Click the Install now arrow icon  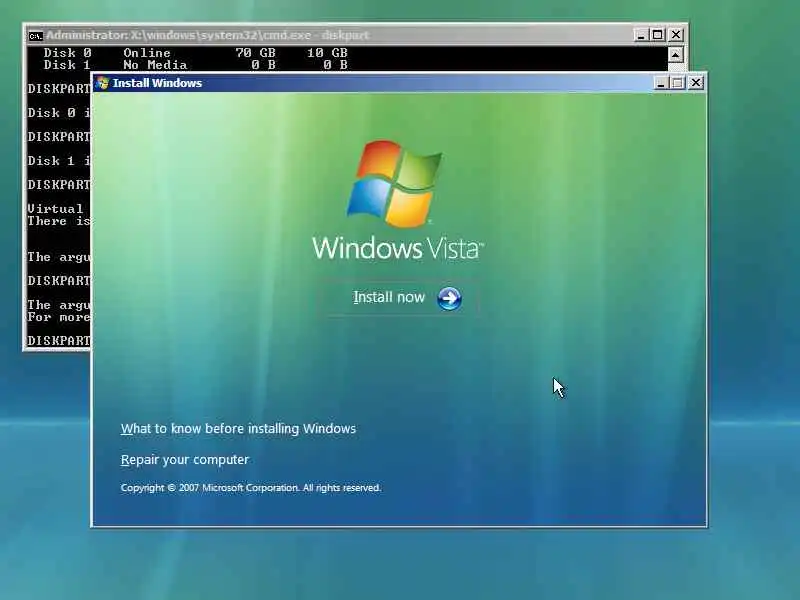tap(449, 298)
